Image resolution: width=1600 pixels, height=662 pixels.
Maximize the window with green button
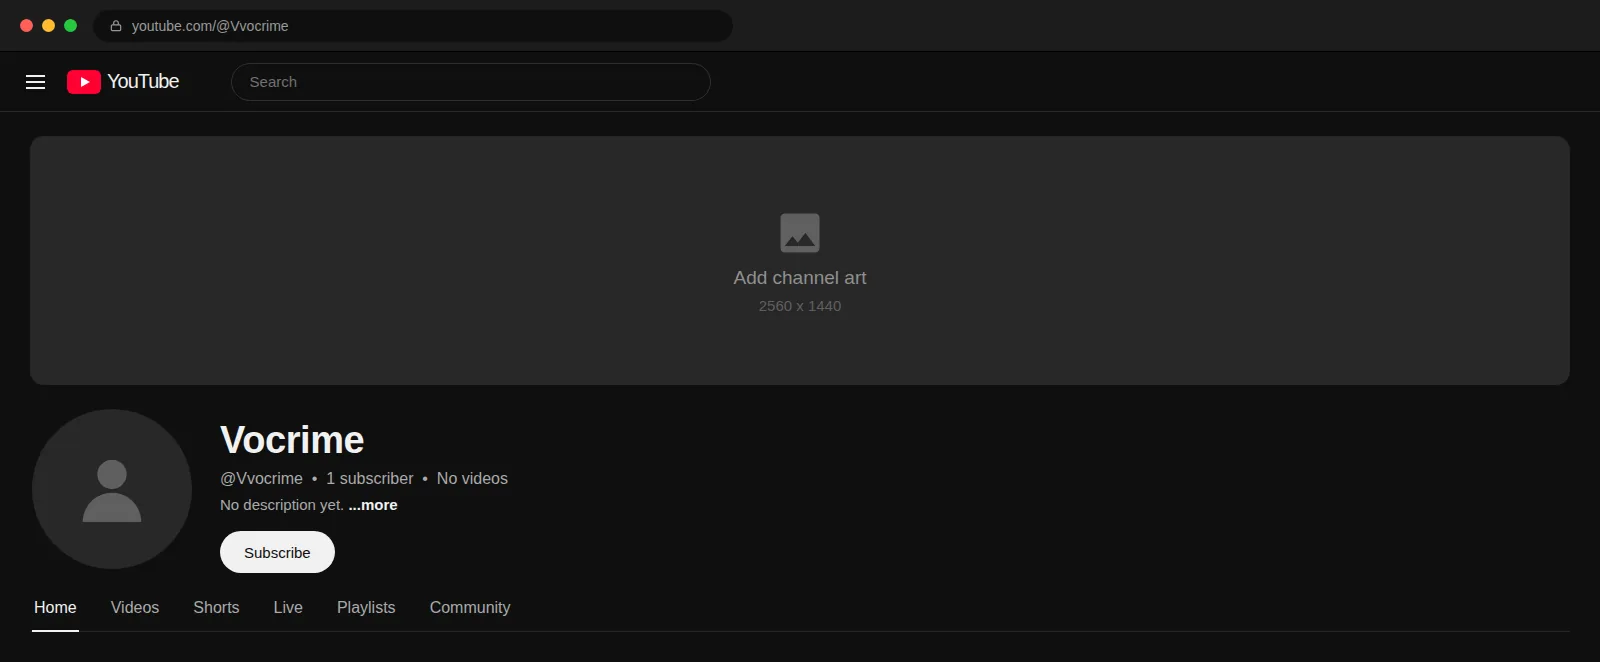(71, 26)
